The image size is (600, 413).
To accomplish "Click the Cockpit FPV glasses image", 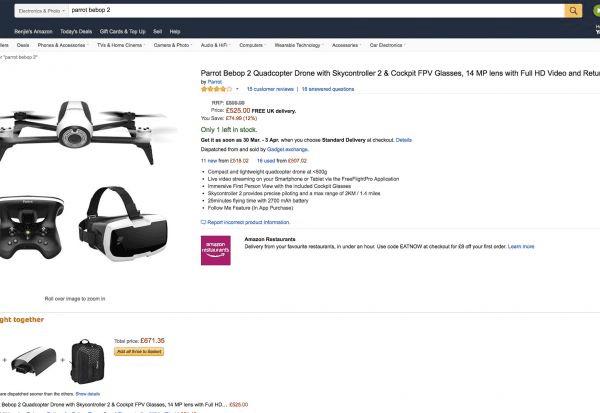I will tap(127, 224).
